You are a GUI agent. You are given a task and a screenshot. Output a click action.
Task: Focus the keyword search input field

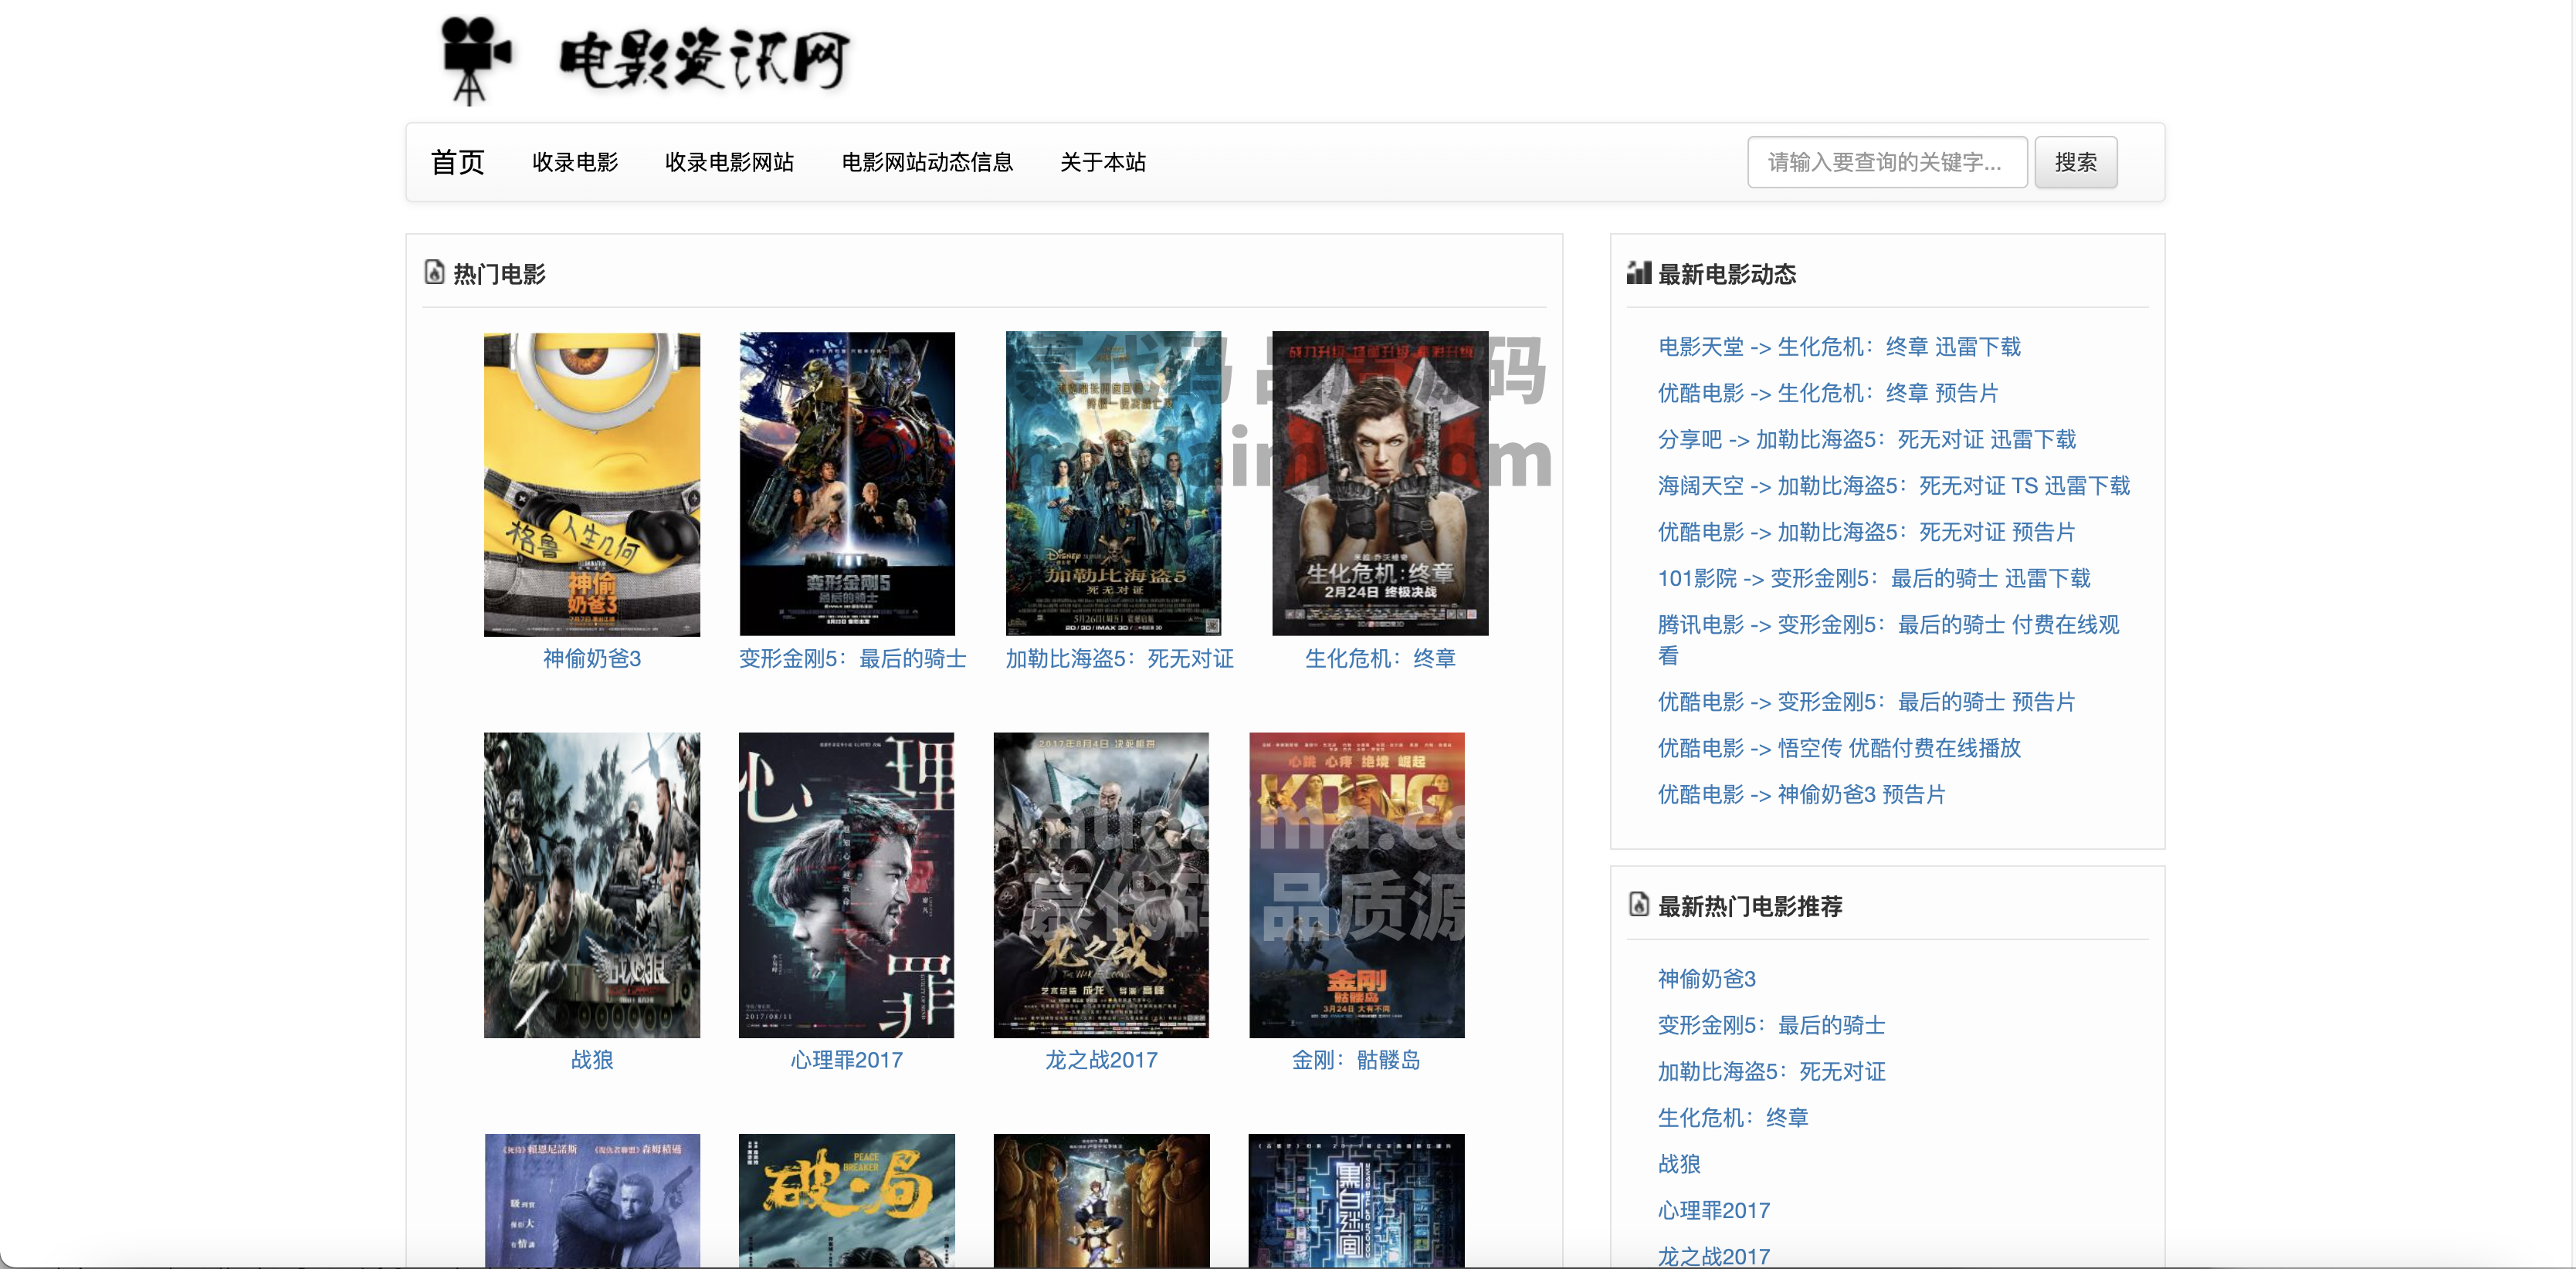[1886, 162]
